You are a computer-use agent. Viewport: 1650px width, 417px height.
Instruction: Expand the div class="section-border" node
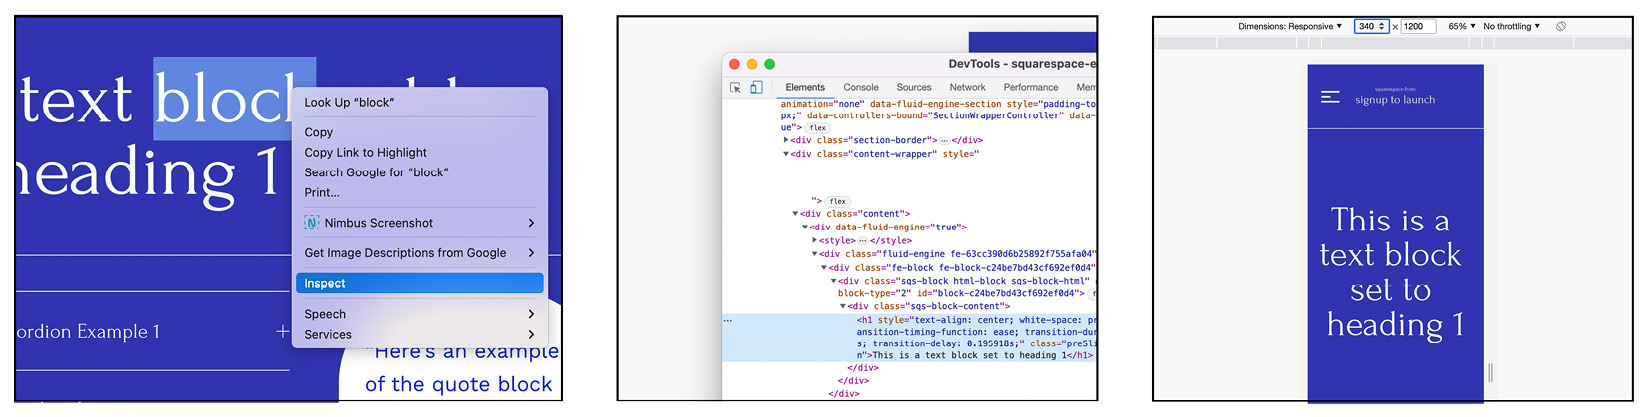tap(786, 141)
